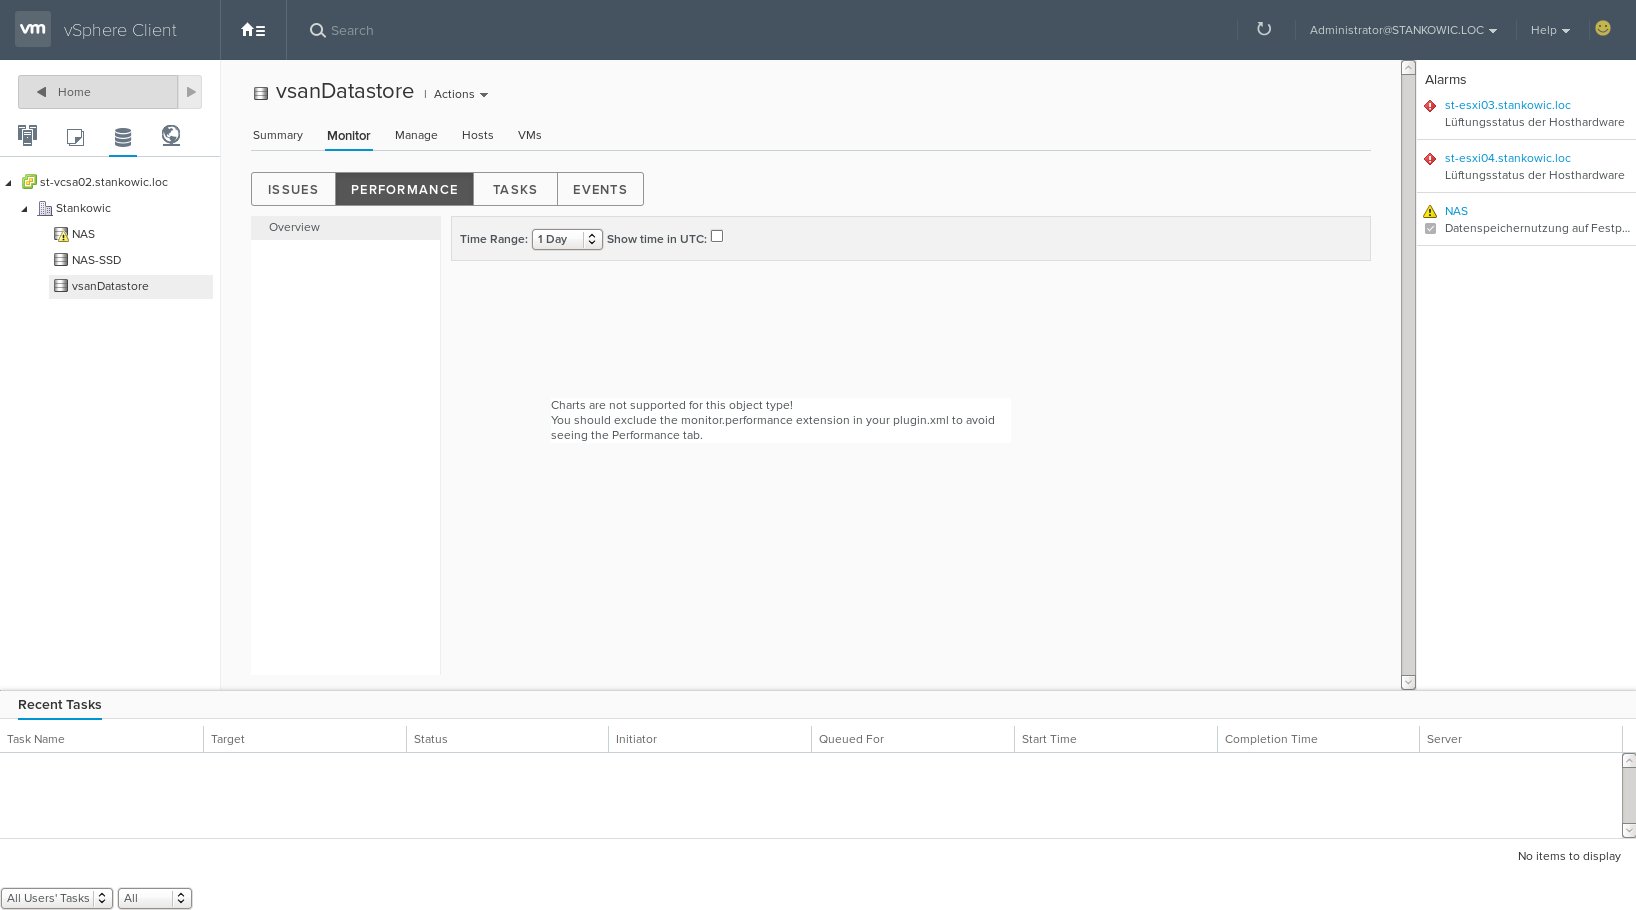Viewport: 1636px width, 910px height.
Task: Select the Monitor tab
Action: click(349, 135)
